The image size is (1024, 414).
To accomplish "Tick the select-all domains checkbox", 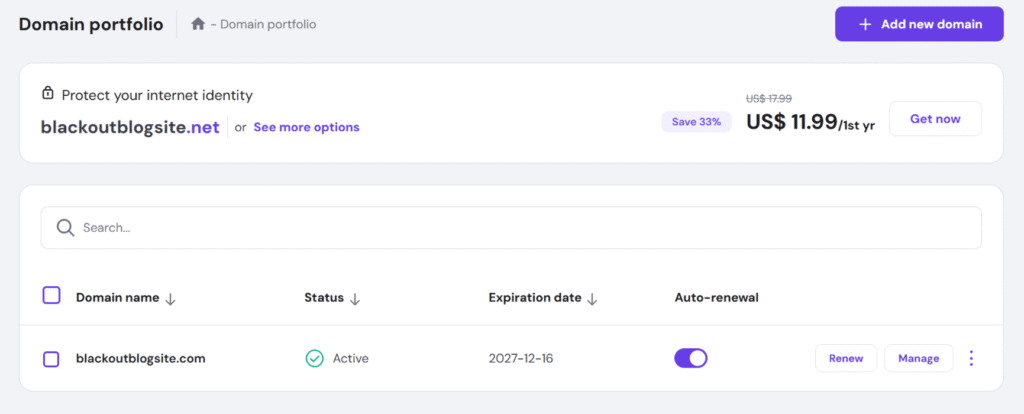I will coord(52,296).
